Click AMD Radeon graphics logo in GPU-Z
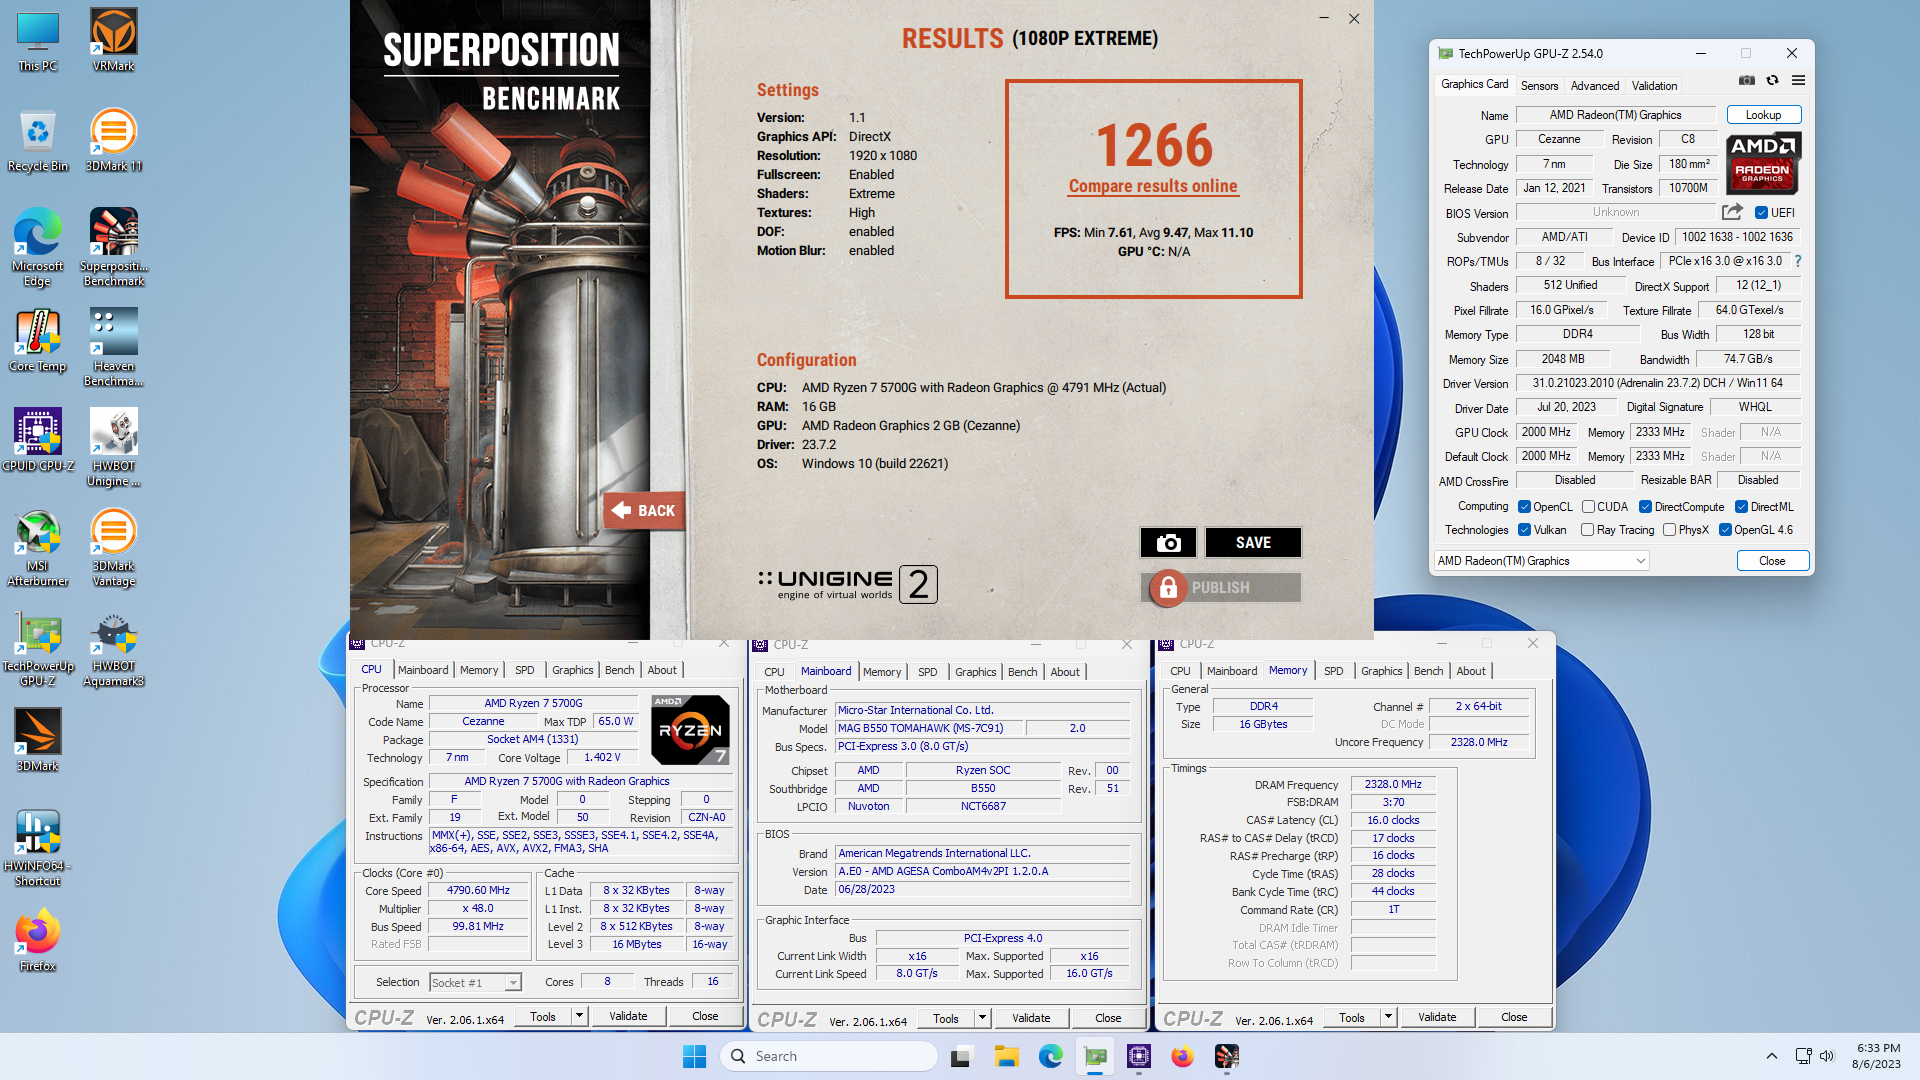Viewport: 1920px width, 1080px height. click(1762, 163)
